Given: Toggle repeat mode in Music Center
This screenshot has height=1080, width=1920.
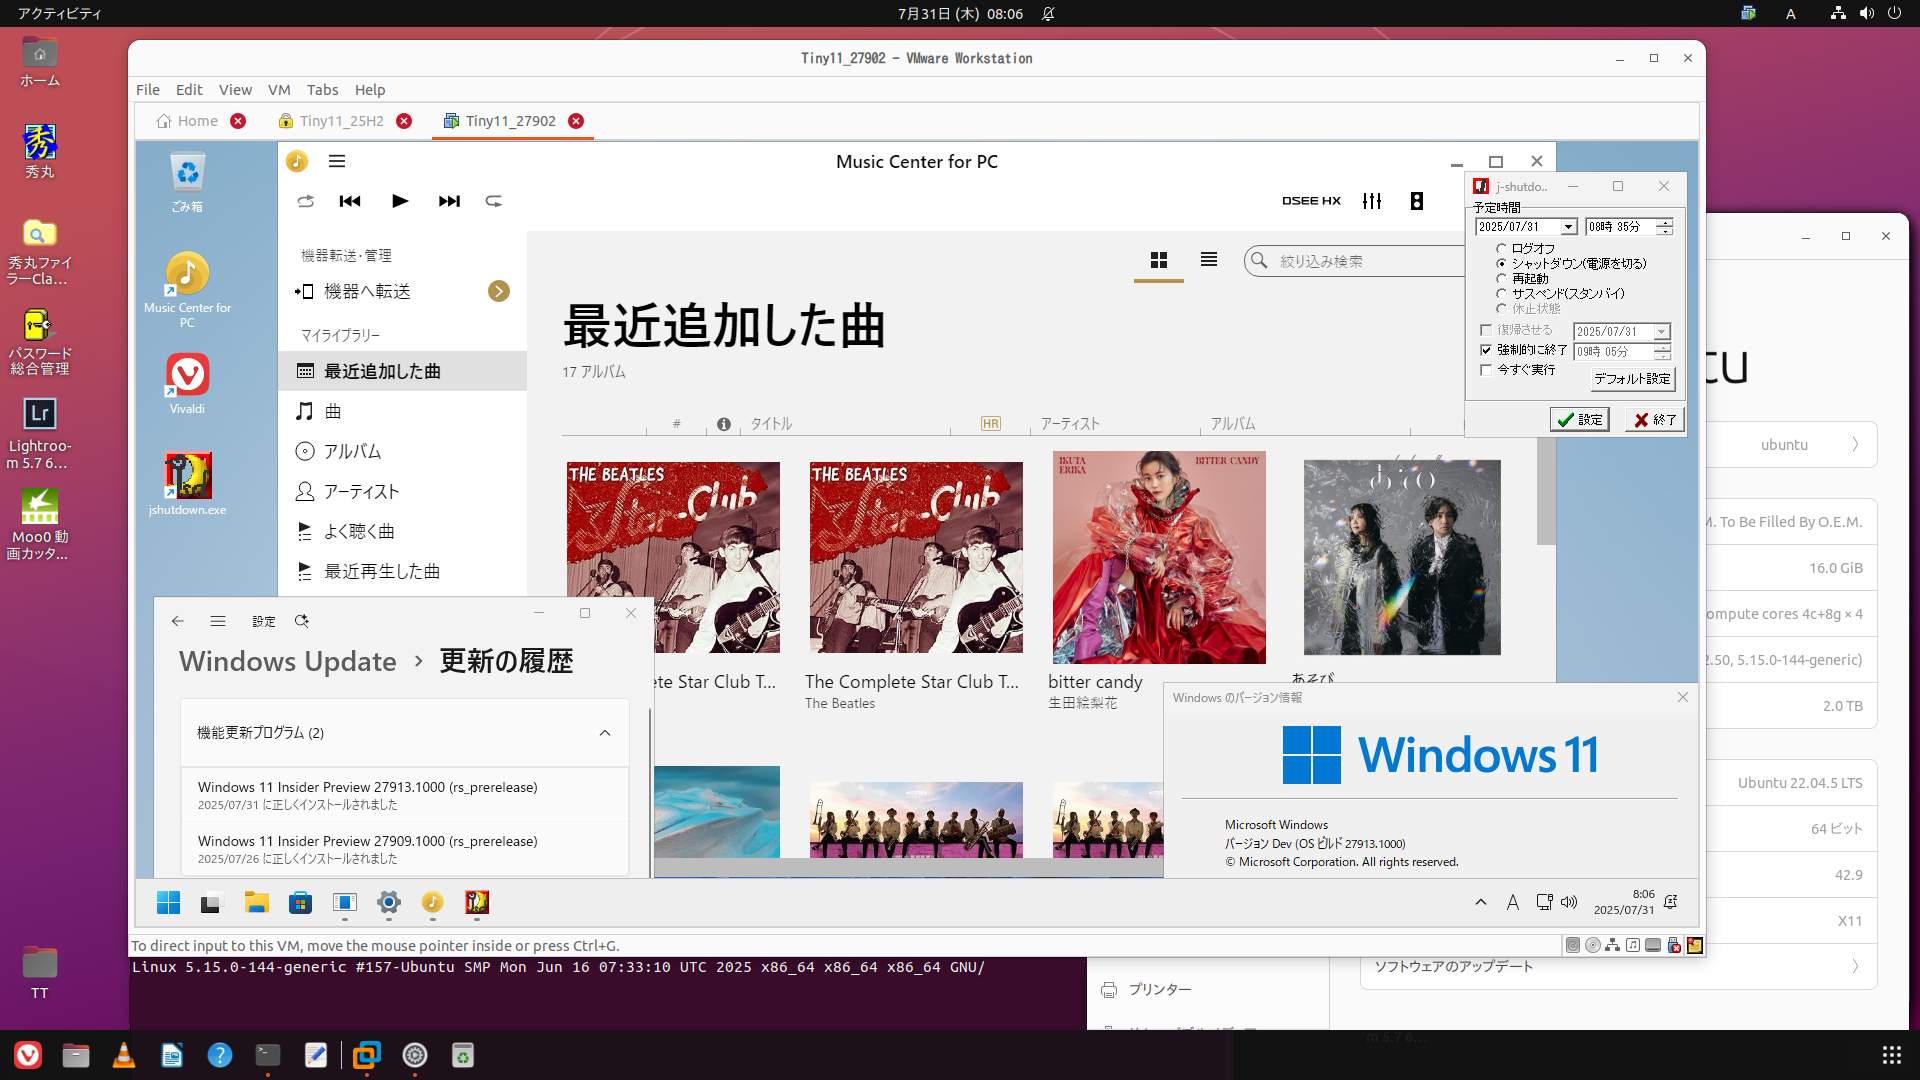Looking at the screenshot, I should click(494, 201).
